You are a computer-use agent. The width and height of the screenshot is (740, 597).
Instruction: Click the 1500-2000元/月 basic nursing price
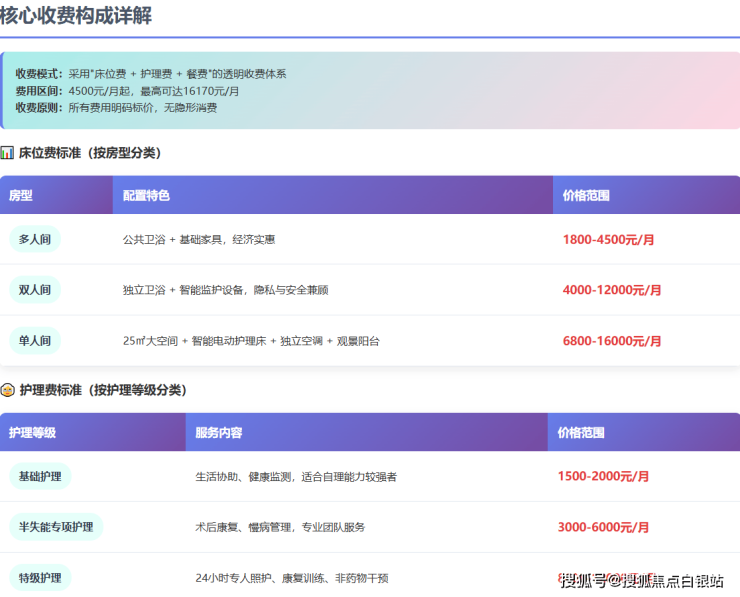tap(603, 477)
